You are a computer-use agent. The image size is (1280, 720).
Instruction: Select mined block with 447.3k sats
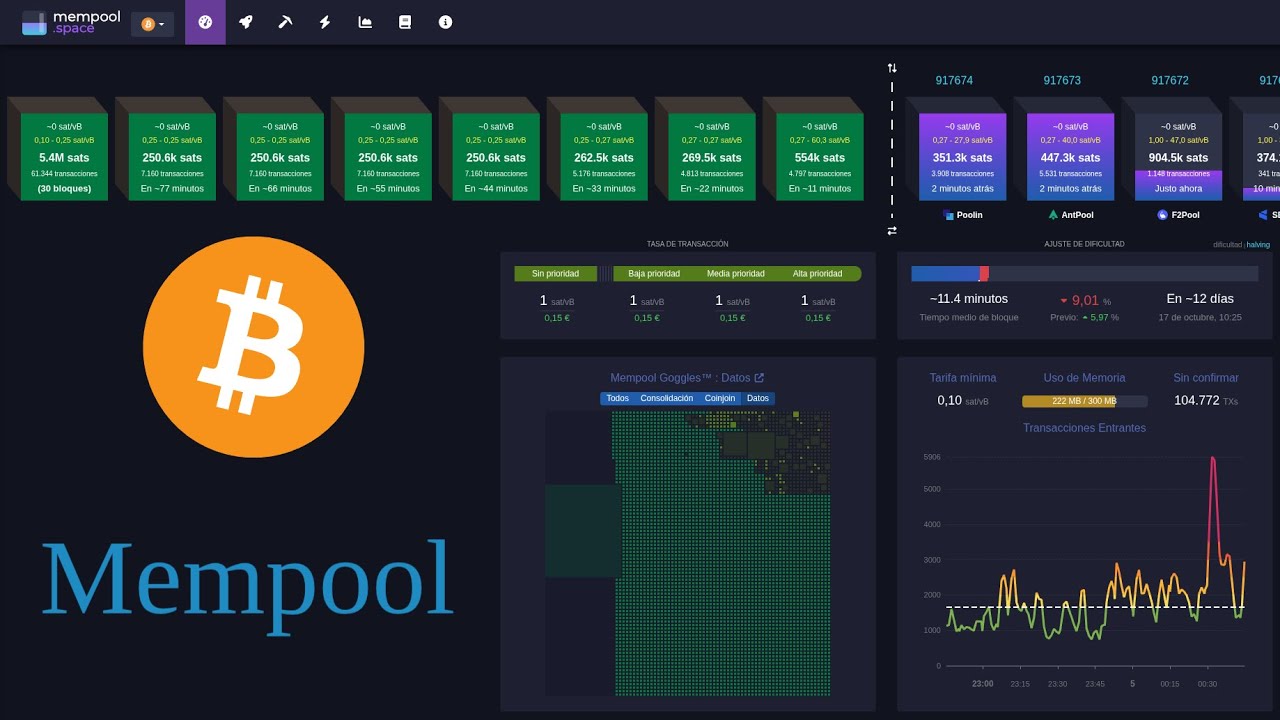(1070, 157)
